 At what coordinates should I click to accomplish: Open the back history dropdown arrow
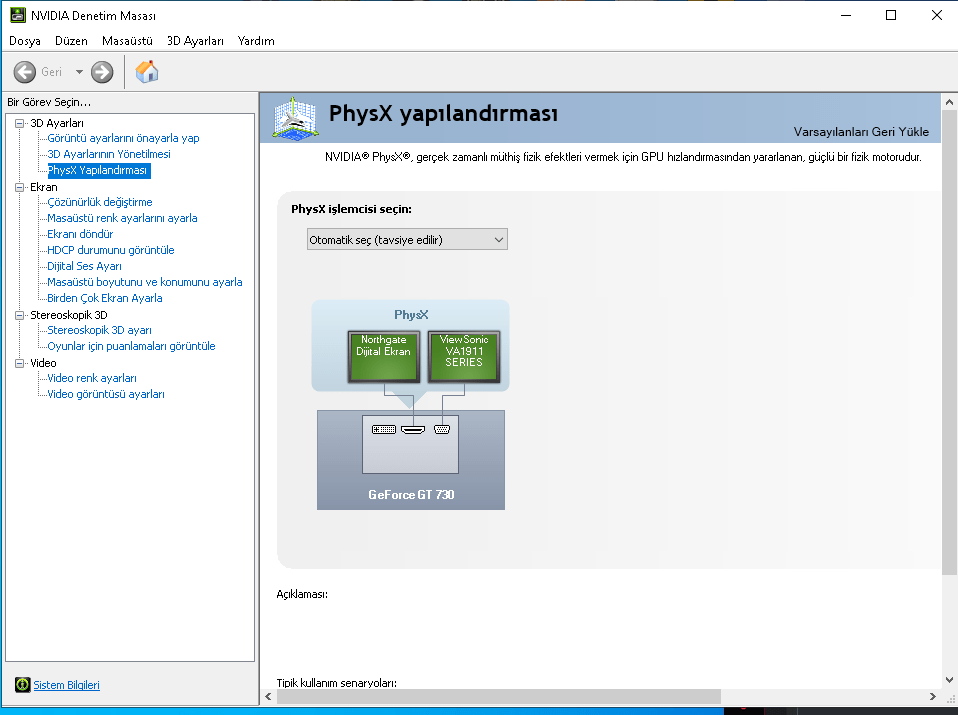coord(79,72)
